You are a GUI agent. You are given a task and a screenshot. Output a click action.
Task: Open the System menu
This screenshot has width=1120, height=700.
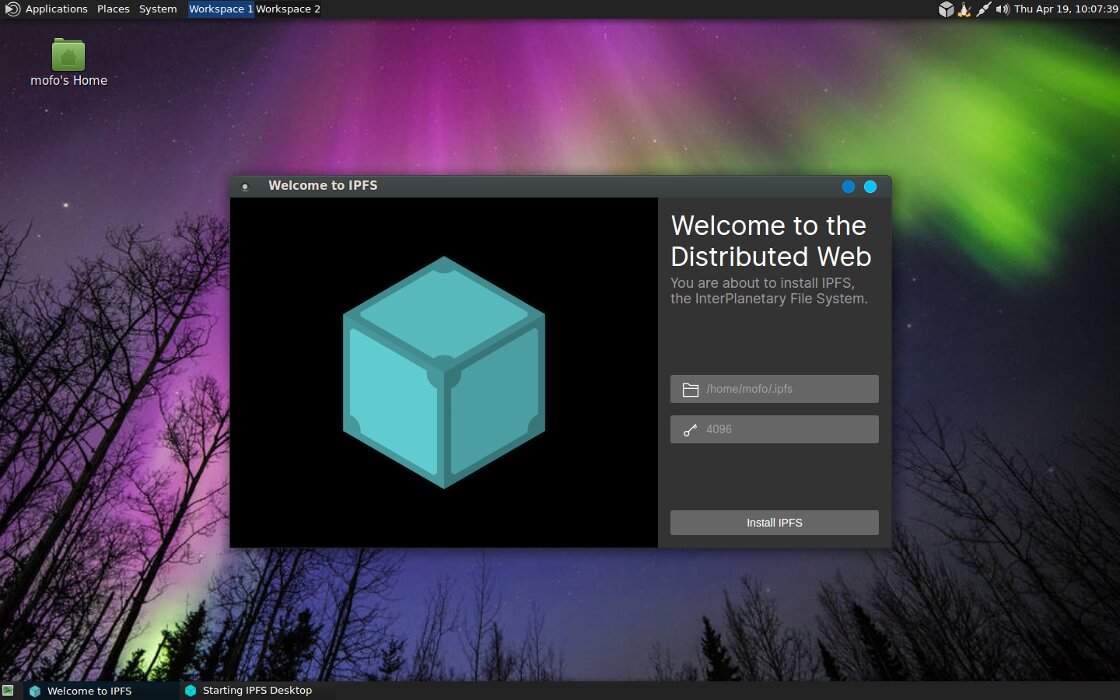(x=158, y=9)
